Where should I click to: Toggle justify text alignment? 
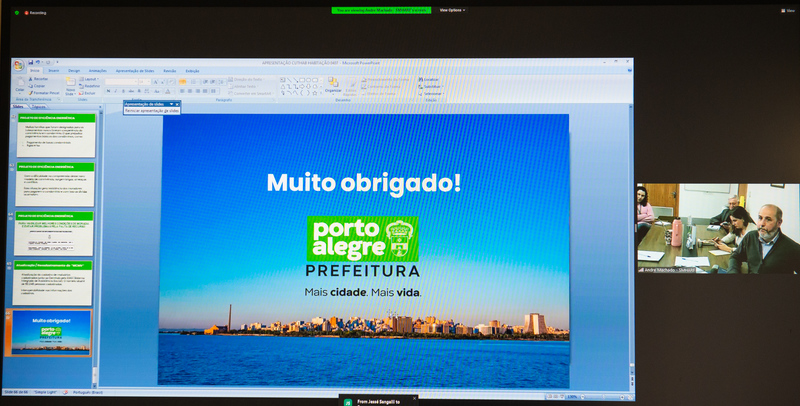(x=205, y=91)
